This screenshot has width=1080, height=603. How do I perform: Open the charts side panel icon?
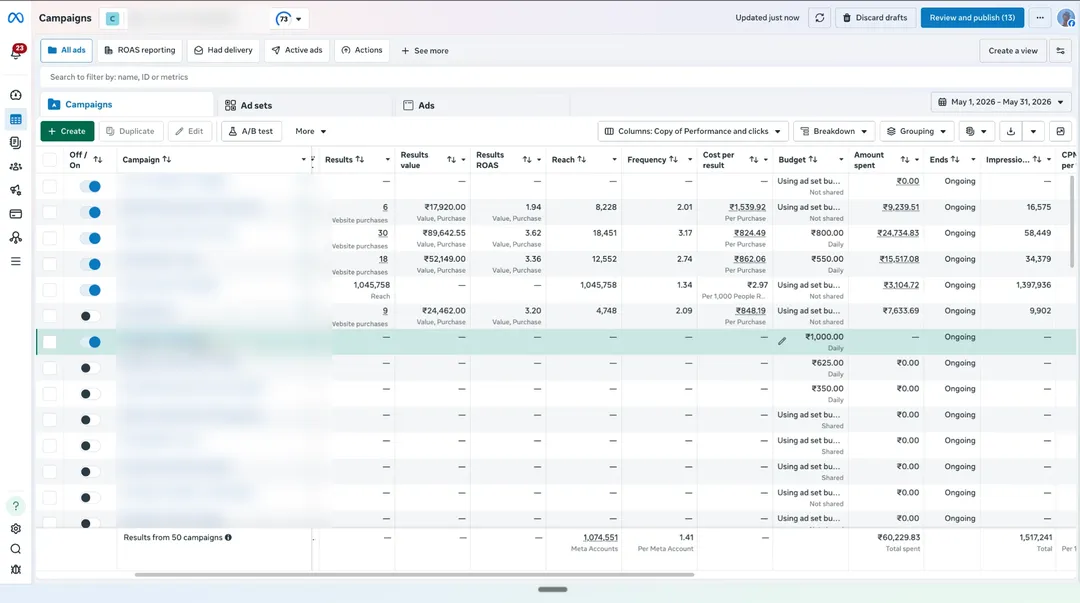[x=1061, y=131]
